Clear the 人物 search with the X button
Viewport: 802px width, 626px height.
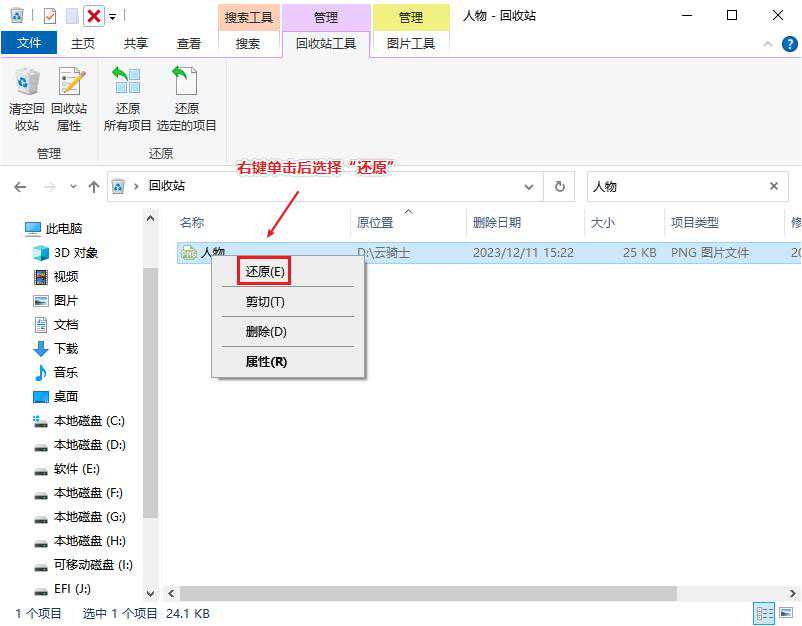click(x=775, y=186)
